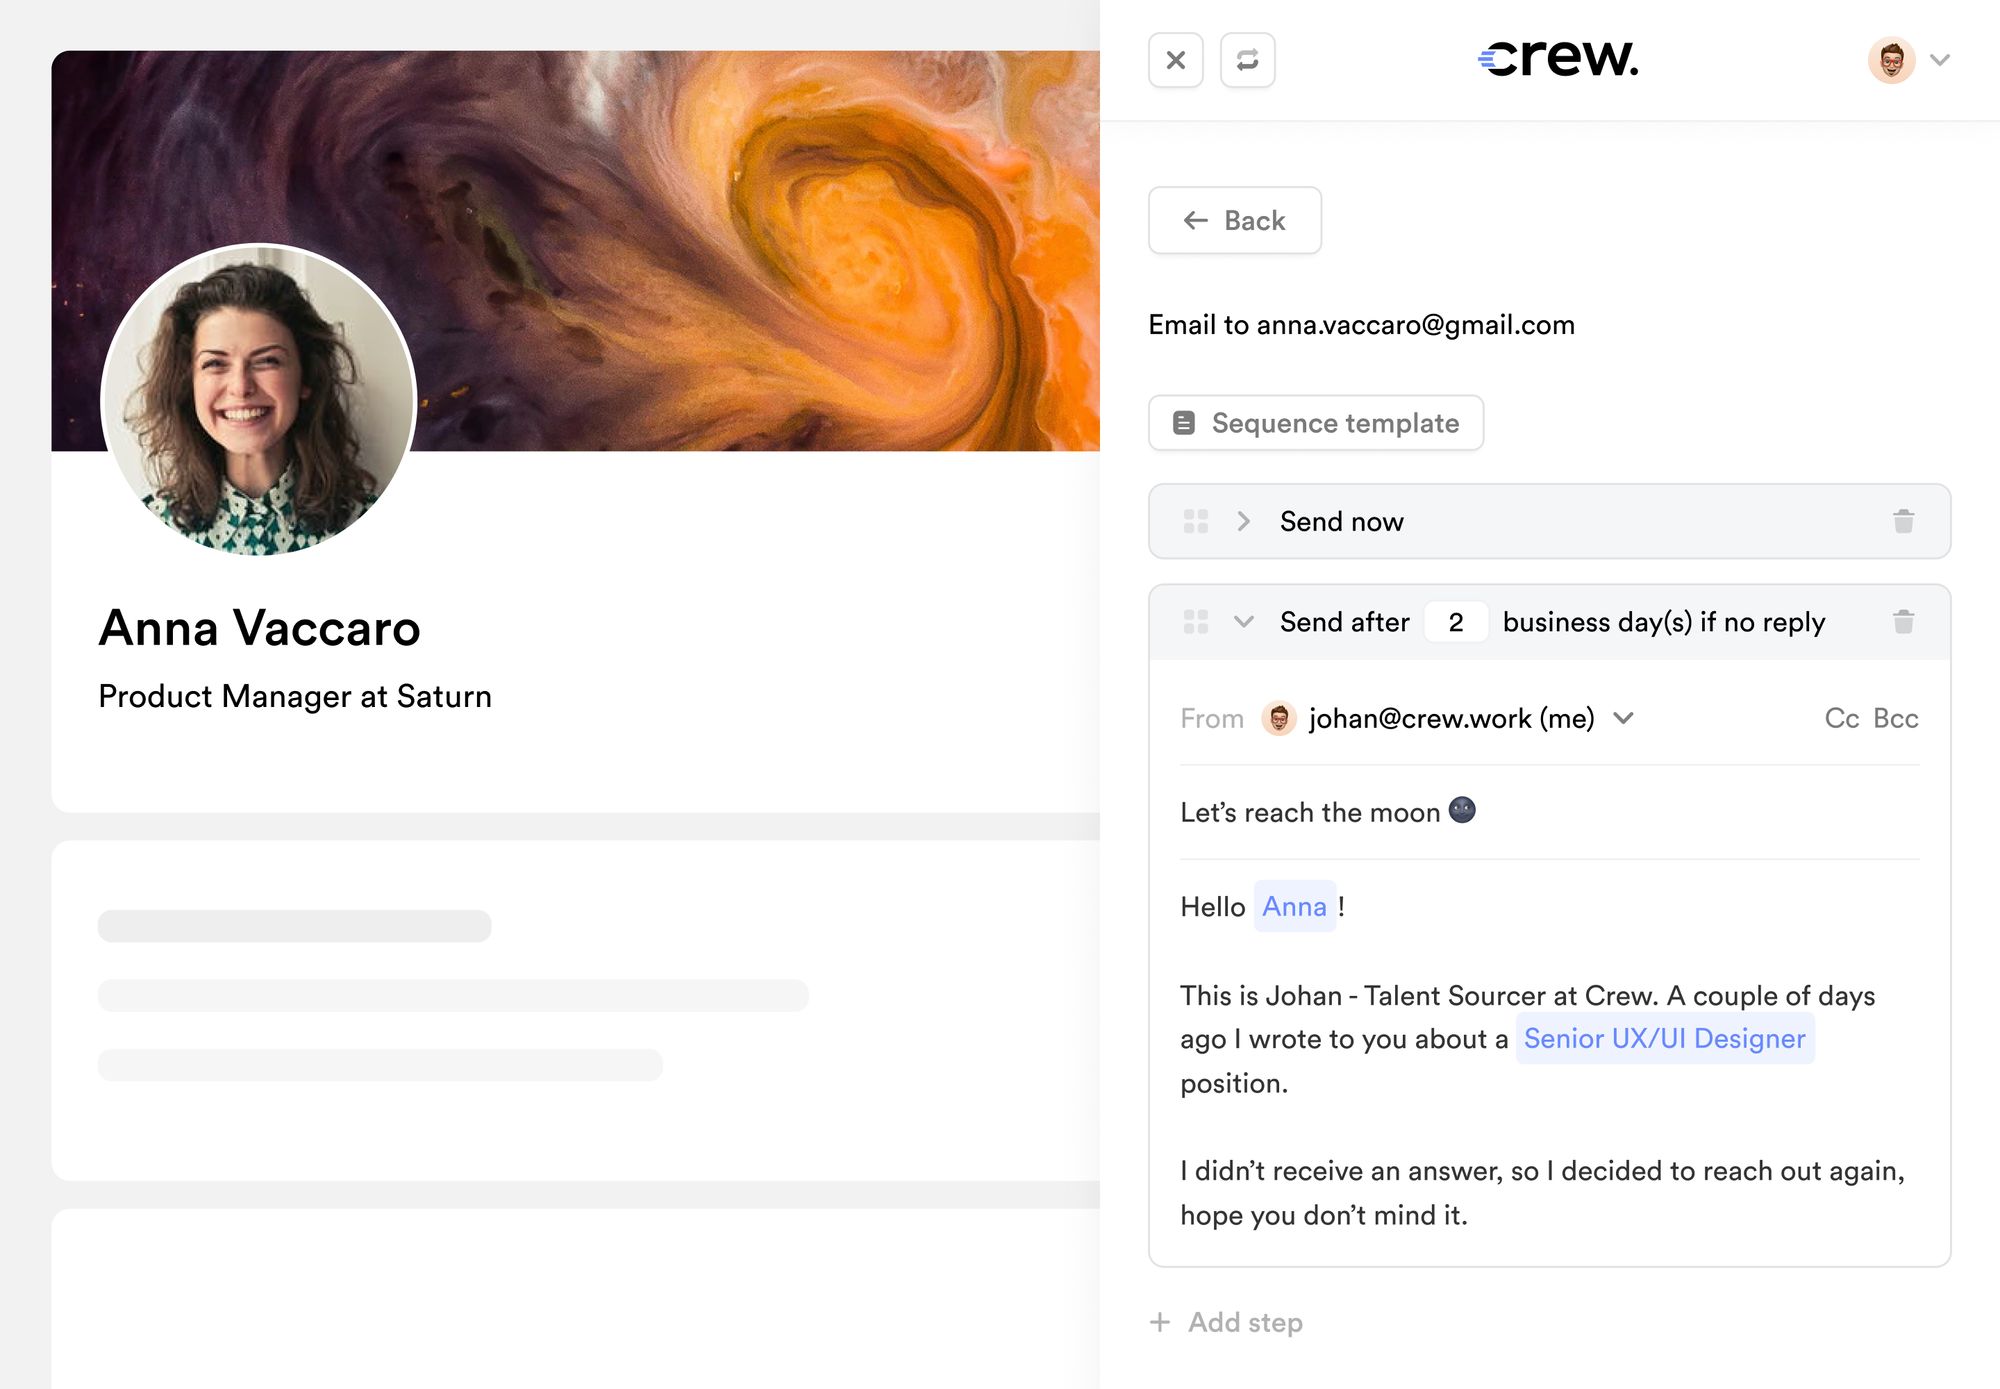Viewport: 2000px width, 1389px height.
Task: Edit the business days number field
Action: click(1456, 622)
